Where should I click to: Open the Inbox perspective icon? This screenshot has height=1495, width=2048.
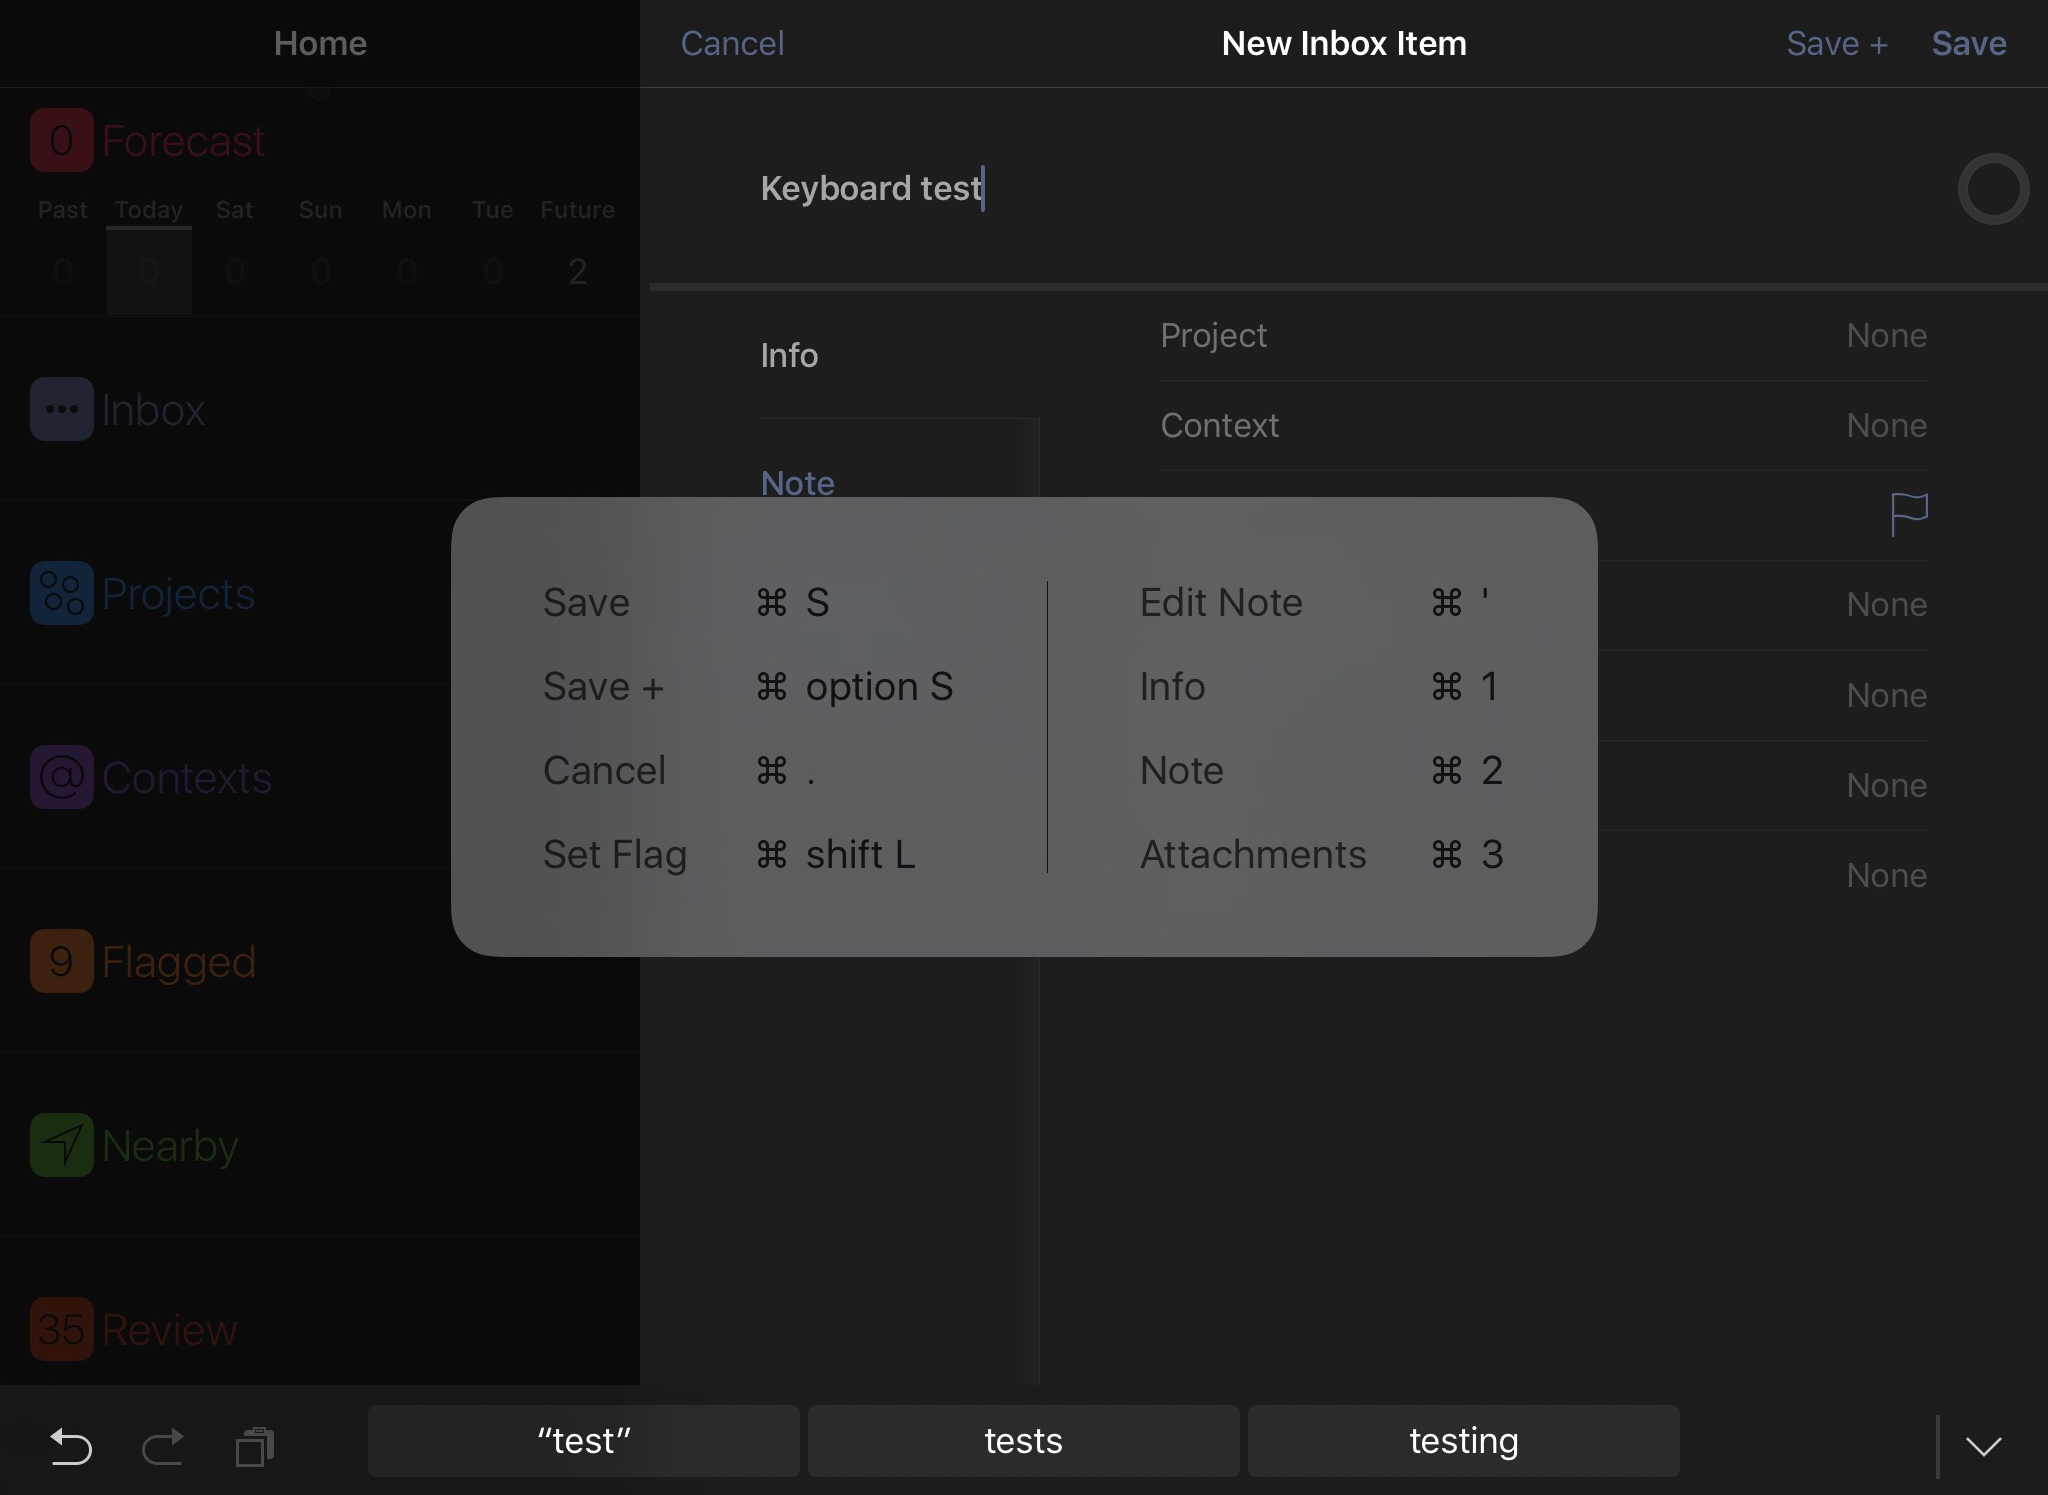coord(61,409)
